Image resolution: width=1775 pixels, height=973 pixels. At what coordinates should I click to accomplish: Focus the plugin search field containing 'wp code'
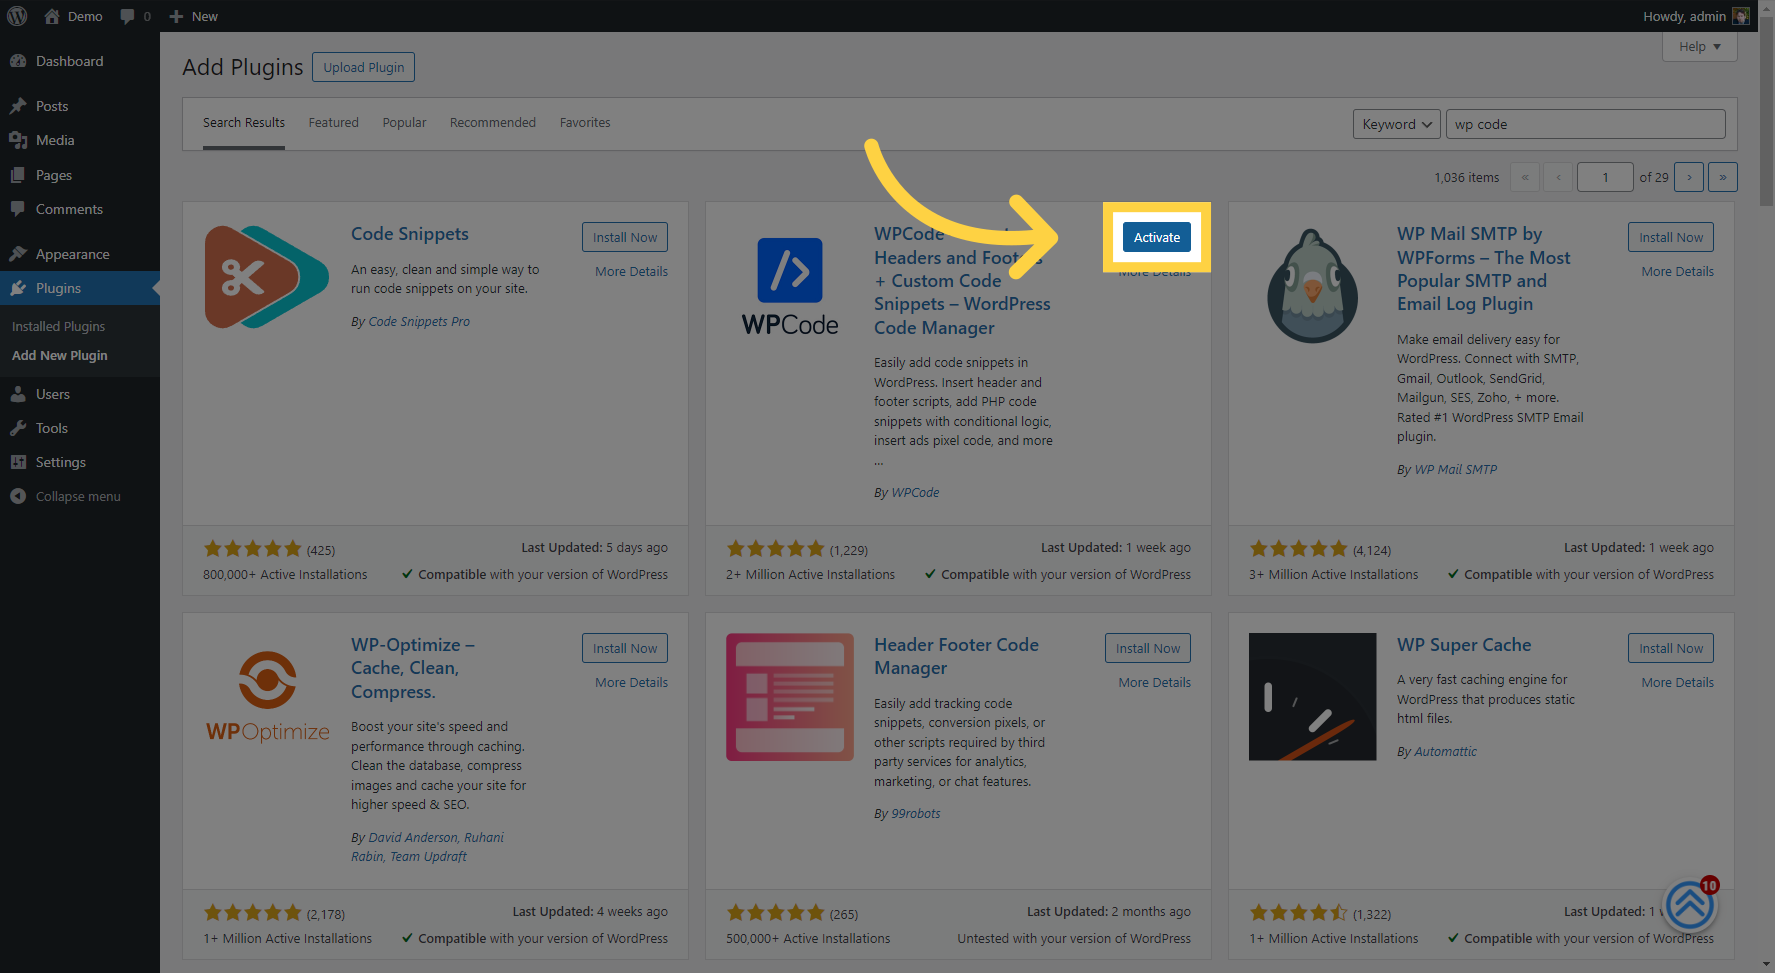click(1585, 124)
